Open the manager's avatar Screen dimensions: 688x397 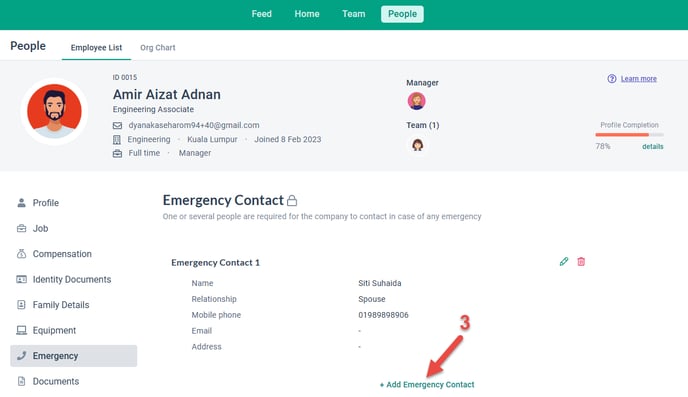pos(416,101)
